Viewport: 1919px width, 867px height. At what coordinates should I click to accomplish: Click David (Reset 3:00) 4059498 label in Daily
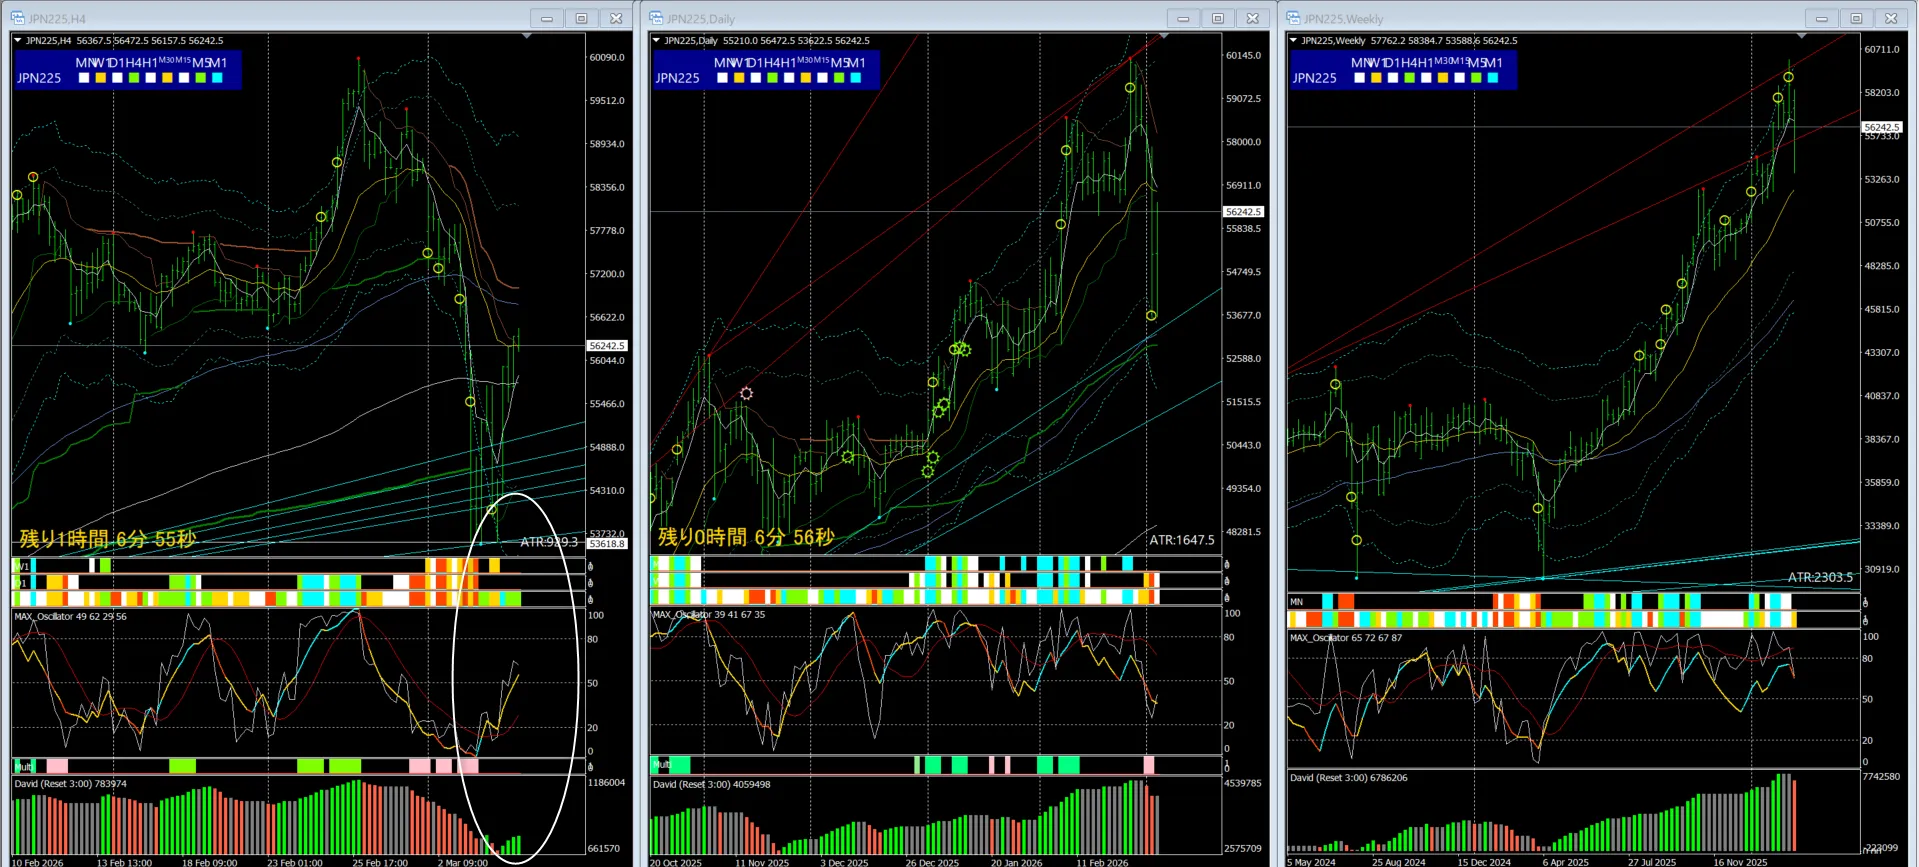pos(711,785)
